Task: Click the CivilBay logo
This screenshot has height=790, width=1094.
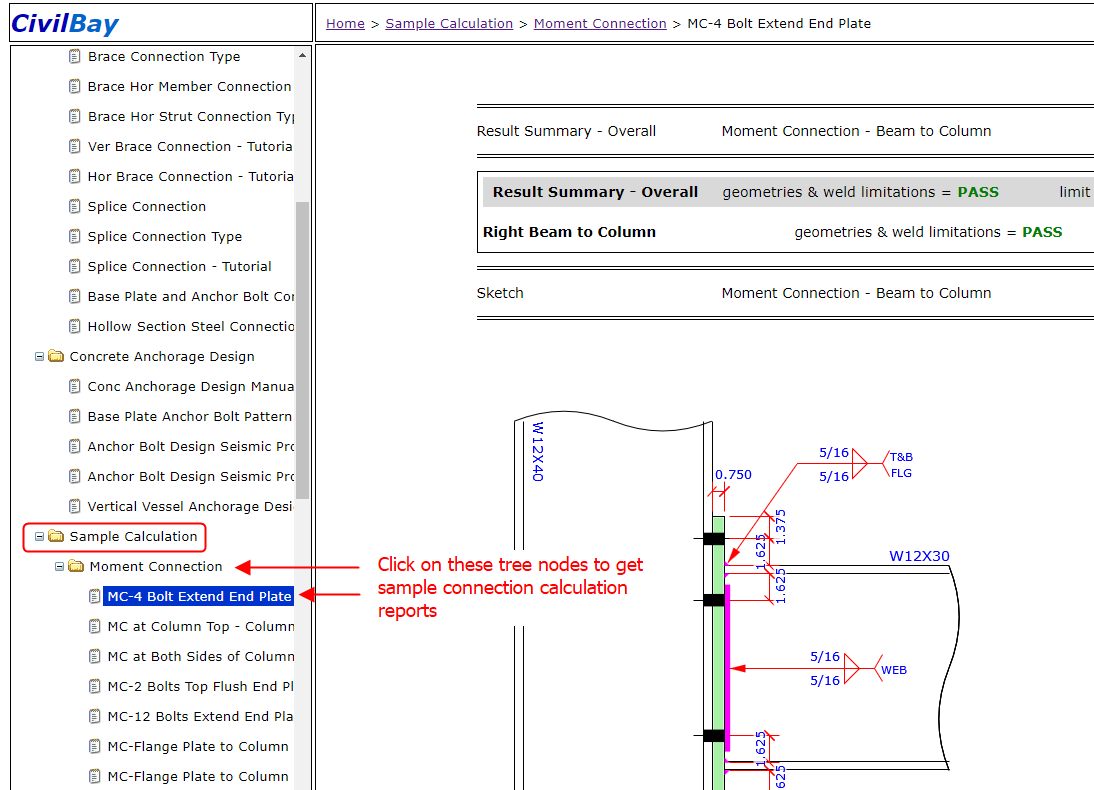Action: pyautogui.click(x=65, y=23)
